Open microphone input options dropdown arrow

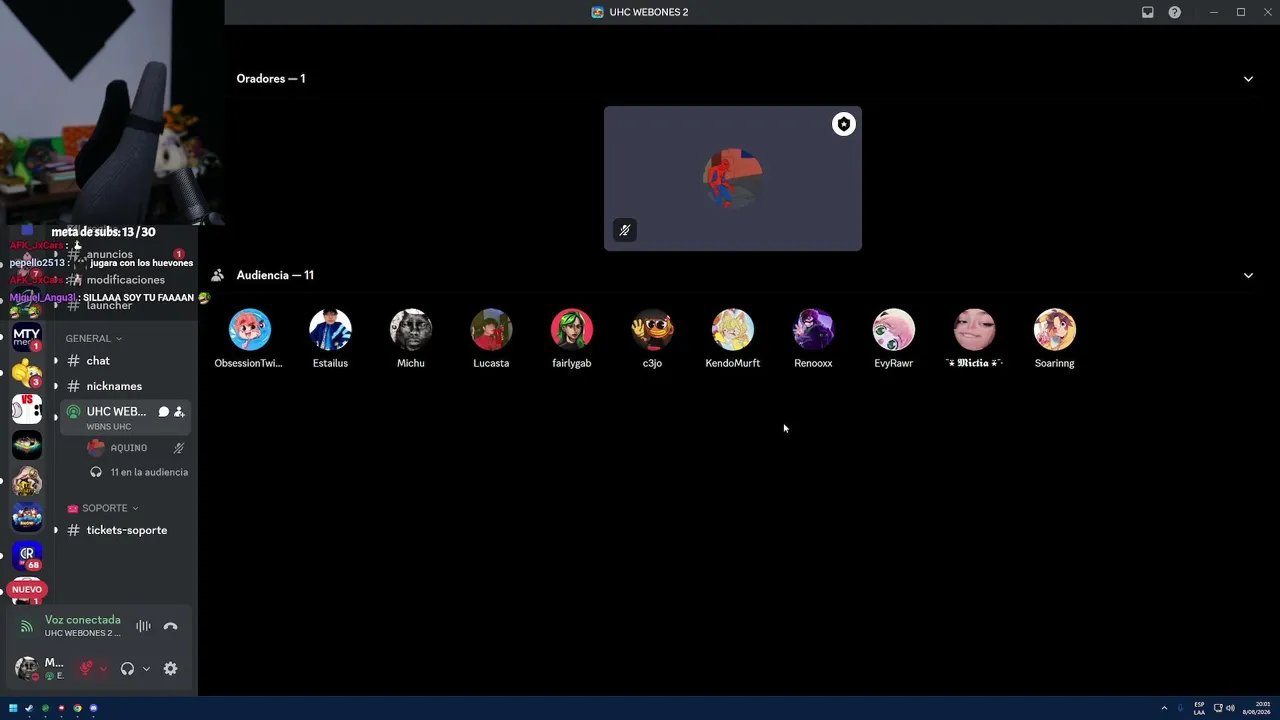(103, 669)
